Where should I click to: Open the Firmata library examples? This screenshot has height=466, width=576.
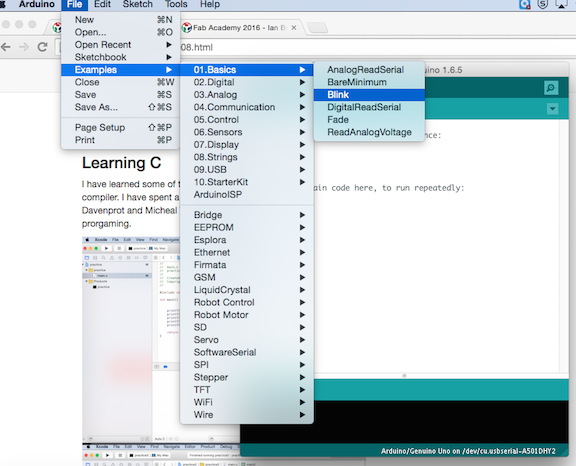tap(247, 265)
